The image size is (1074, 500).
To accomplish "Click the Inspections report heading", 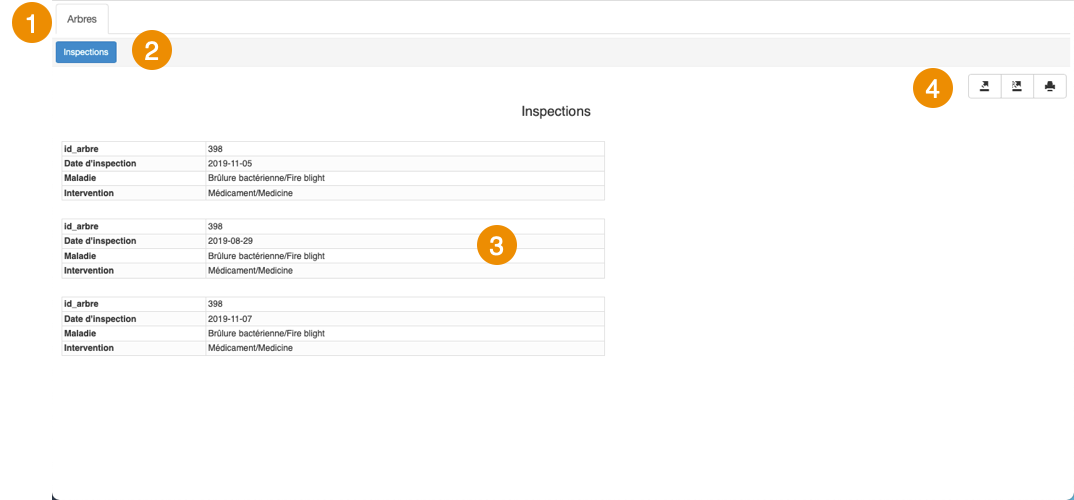I will pos(556,111).
